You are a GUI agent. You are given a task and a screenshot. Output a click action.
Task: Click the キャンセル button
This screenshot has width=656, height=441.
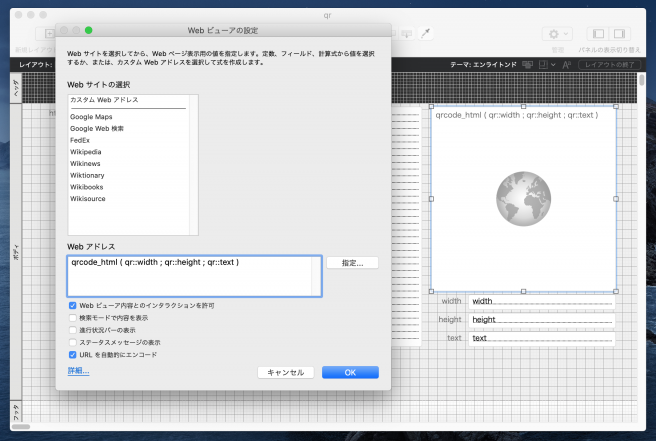point(286,372)
